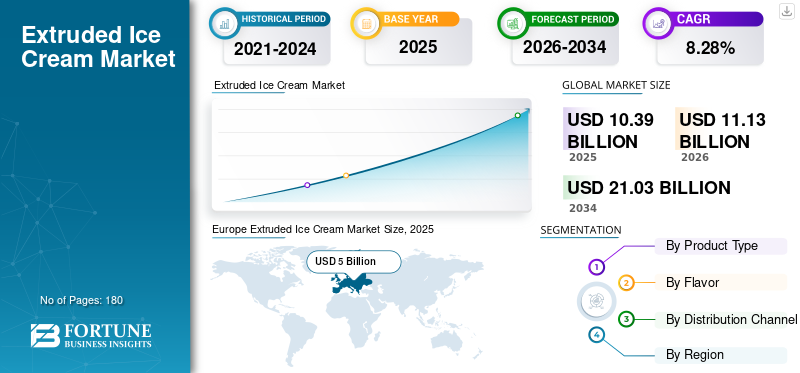
Task: Select the By Product Type segment
Action: coord(720,246)
